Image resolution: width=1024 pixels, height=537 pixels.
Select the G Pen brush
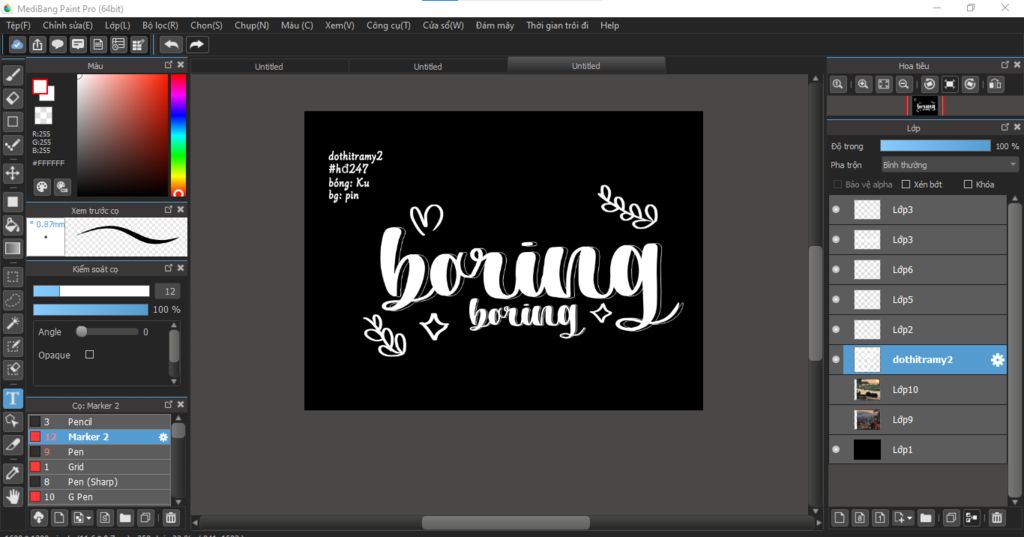pyautogui.click(x=99, y=497)
